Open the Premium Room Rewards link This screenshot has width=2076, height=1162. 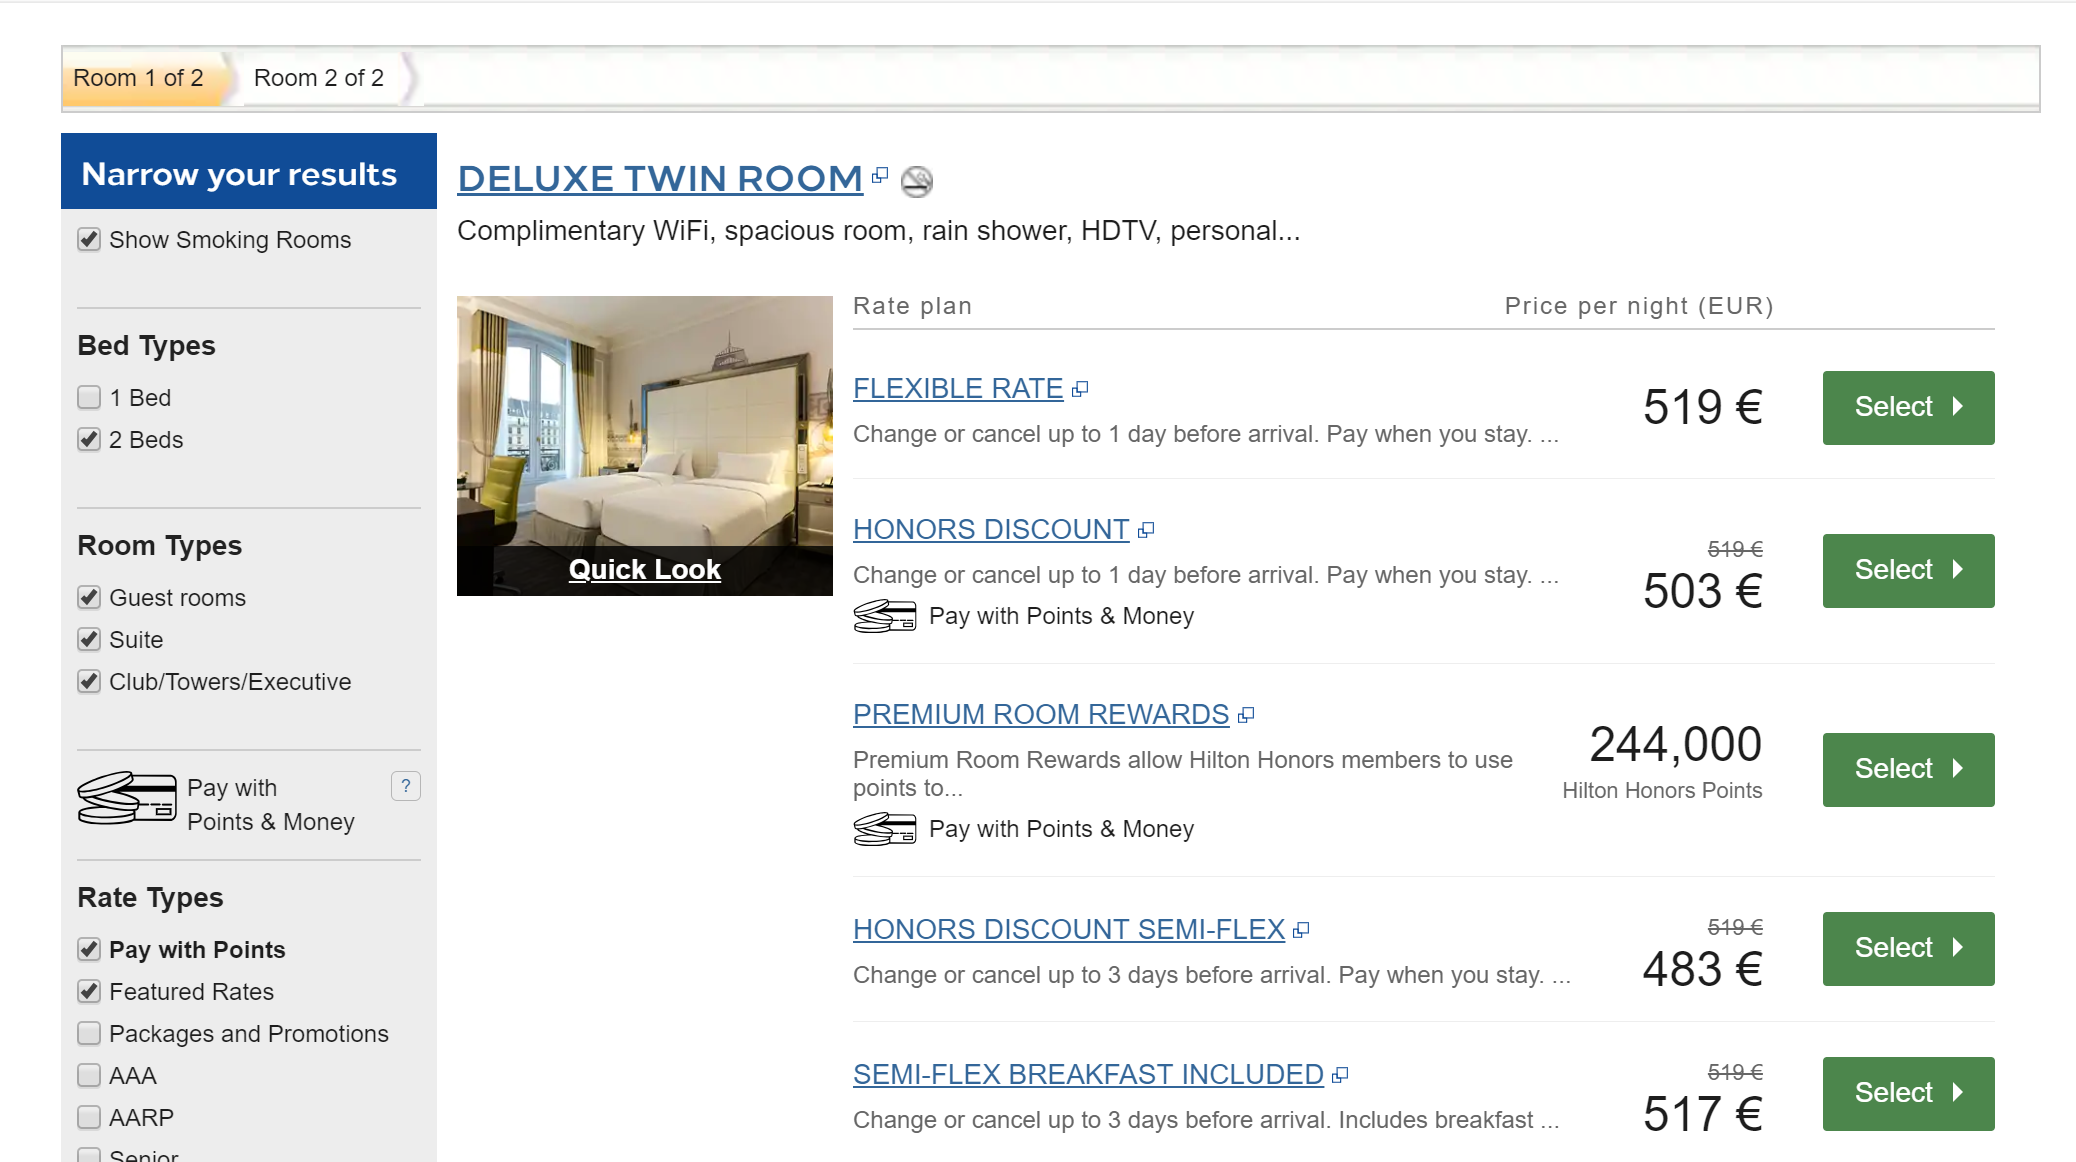(1040, 714)
